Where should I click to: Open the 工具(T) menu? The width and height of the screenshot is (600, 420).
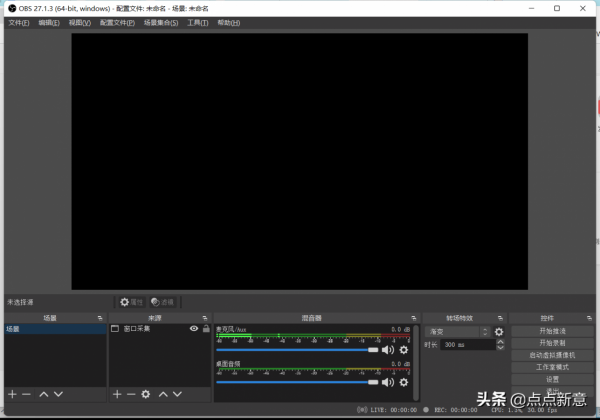click(198, 22)
